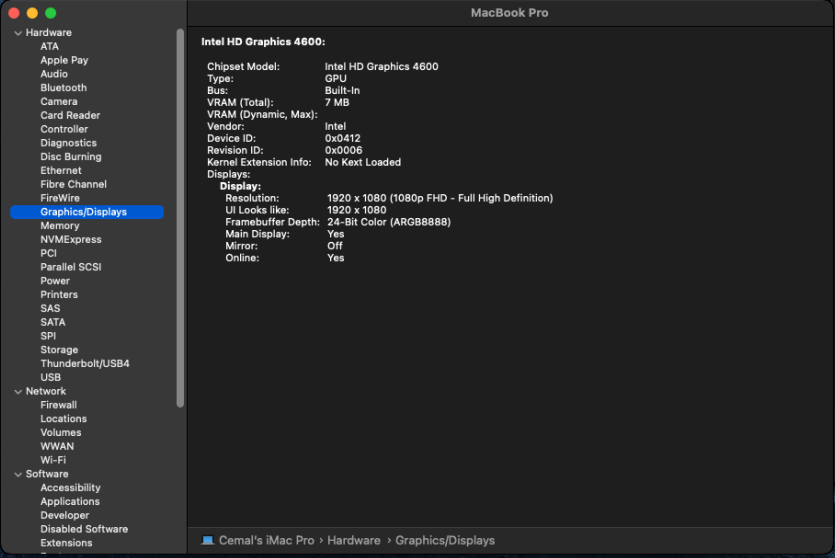Open the Thunderbolt/USB4 entry
Image resolution: width=835 pixels, height=558 pixels.
84,364
